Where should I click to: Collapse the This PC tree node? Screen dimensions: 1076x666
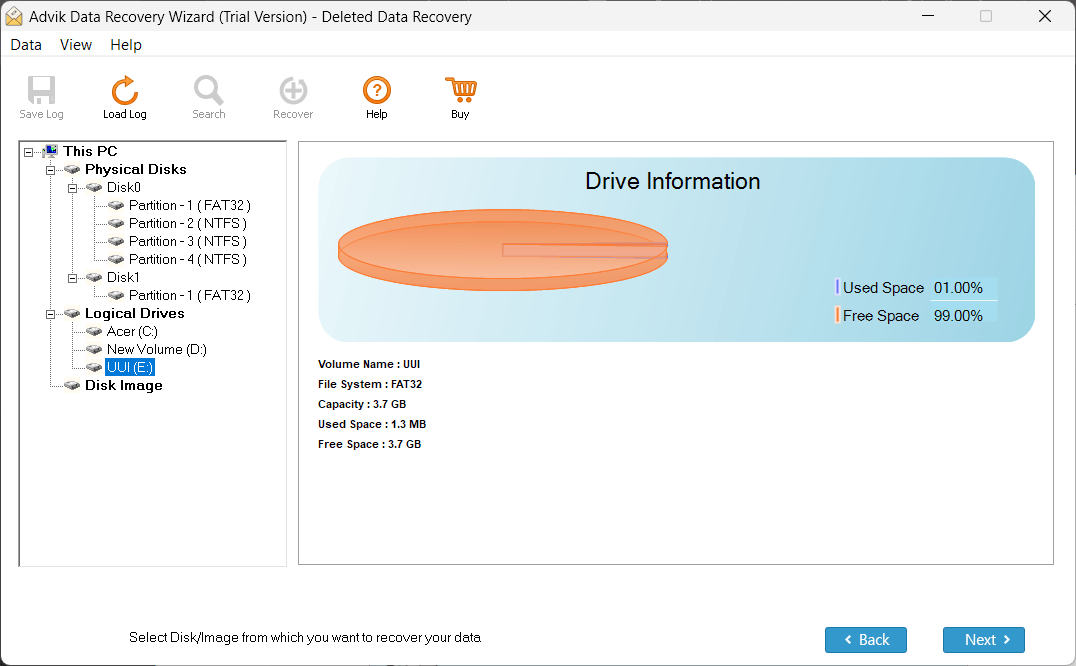[x=28, y=152]
